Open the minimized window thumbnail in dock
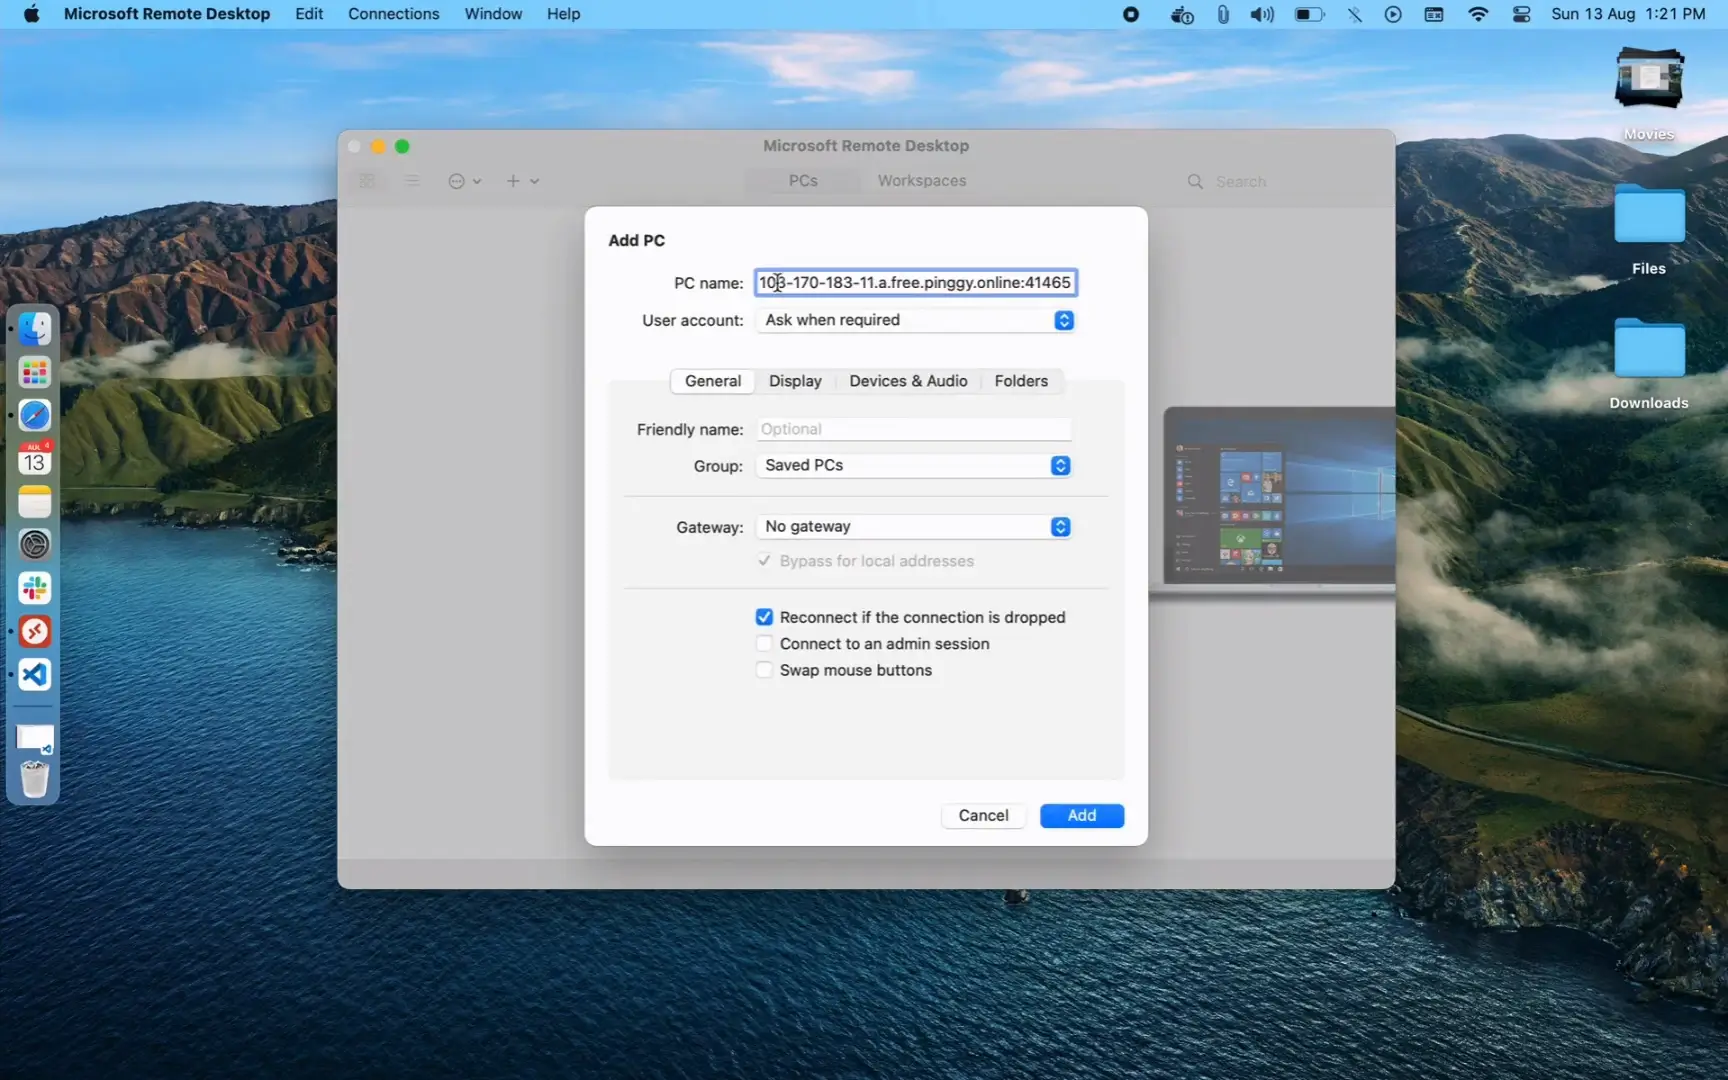 (35, 739)
